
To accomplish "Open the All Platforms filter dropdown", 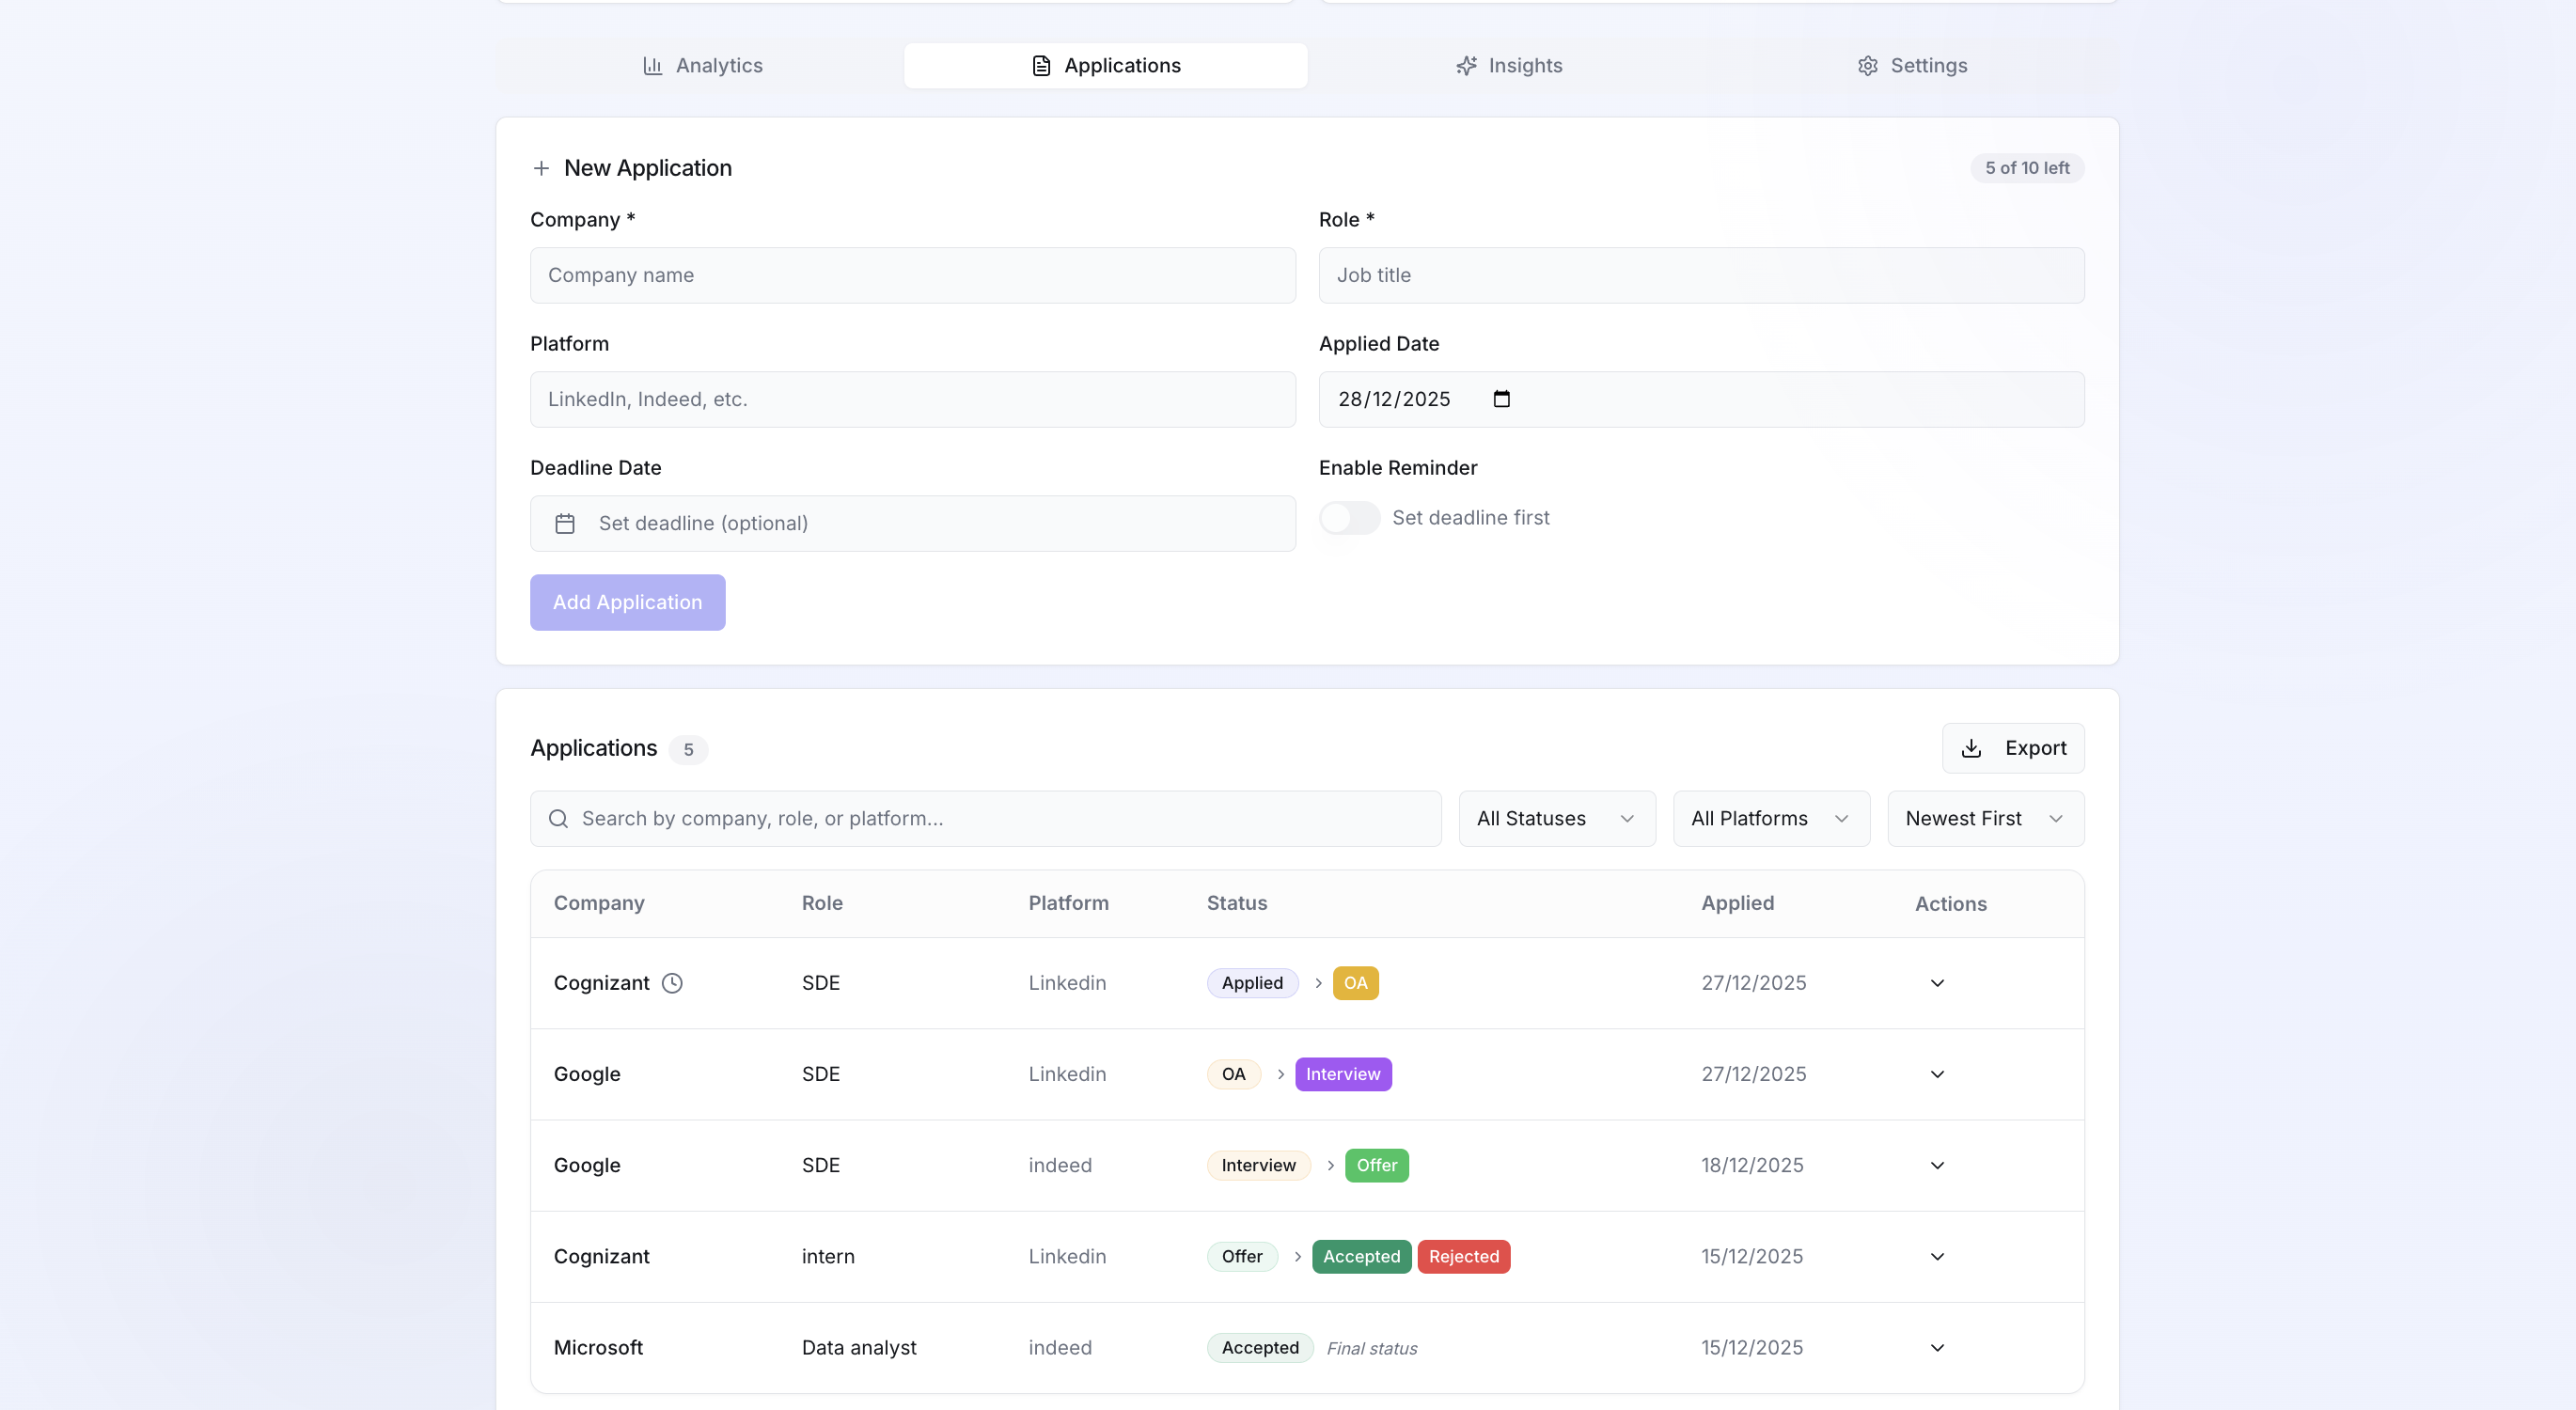I will coord(1770,819).
